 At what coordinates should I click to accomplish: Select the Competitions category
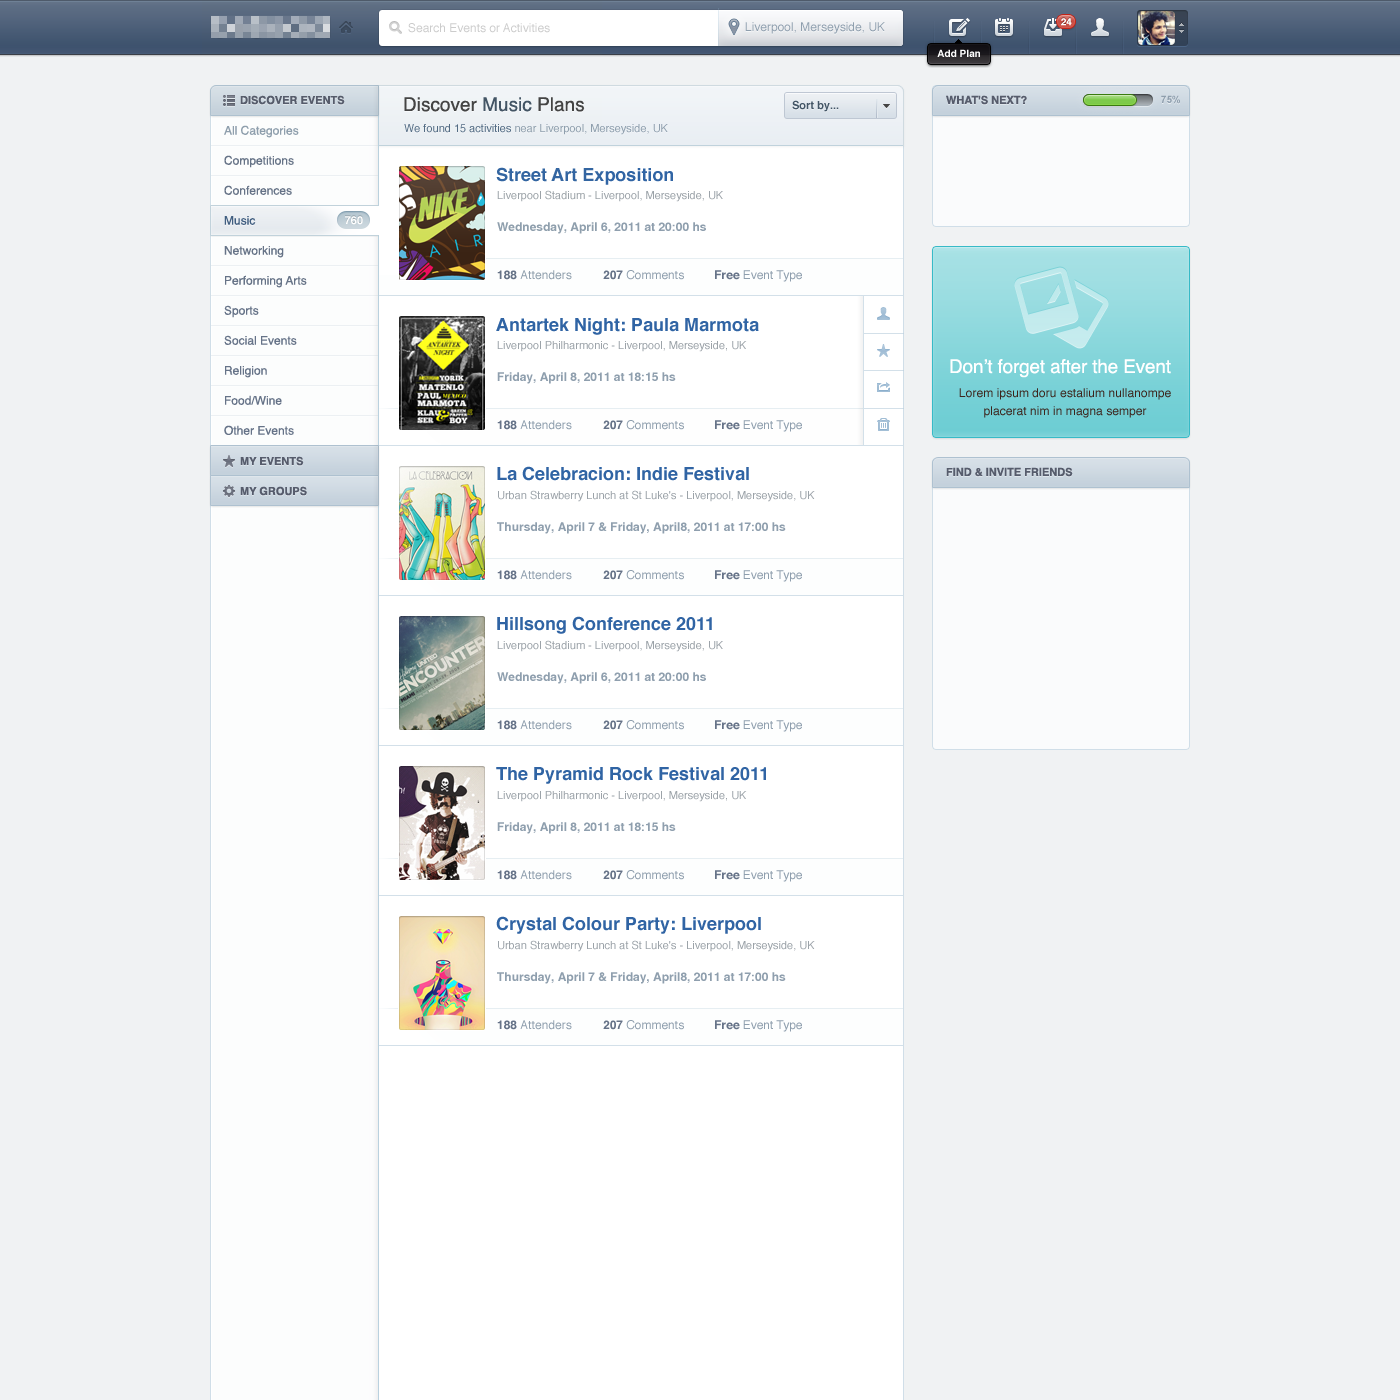click(294, 161)
